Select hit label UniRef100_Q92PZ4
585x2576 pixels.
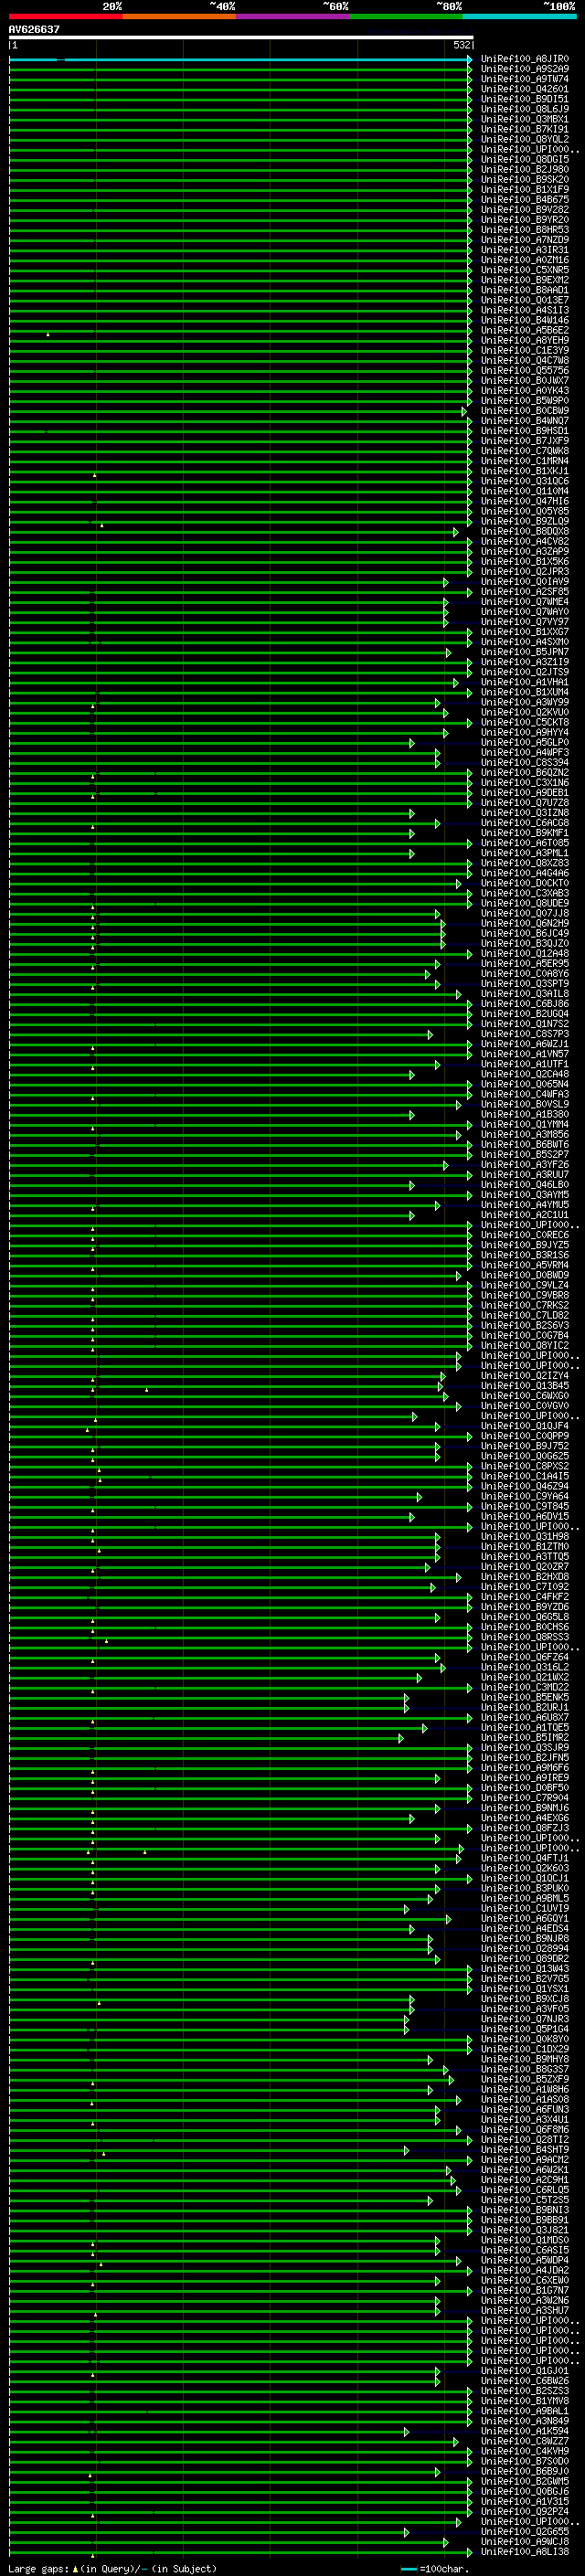(x=525, y=2512)
